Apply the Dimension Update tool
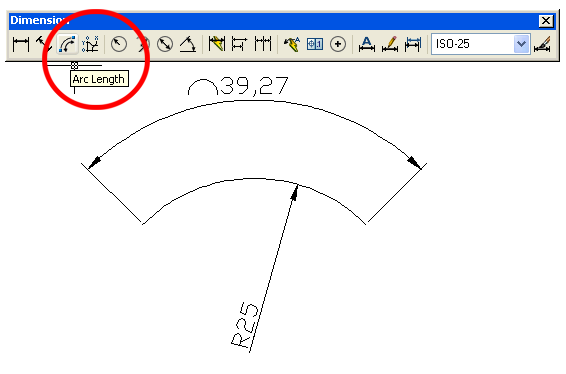Image resolution: width=566 pixels, height=374 pixels. [x=413, y=44]
